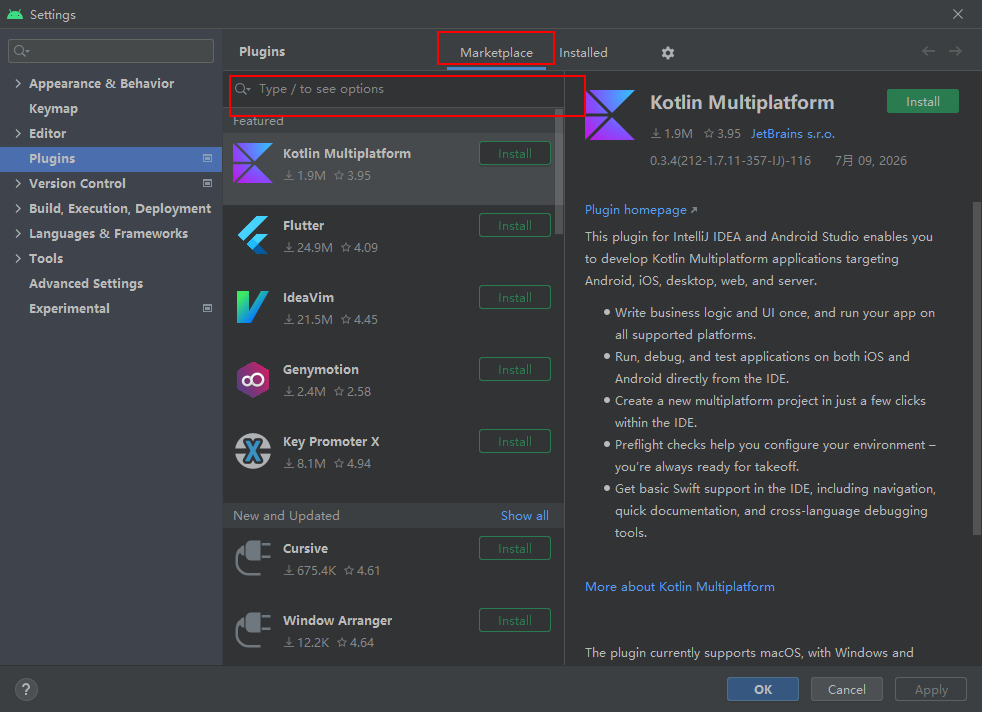Click the plugin description scrollbar

(x=976, y=368)
